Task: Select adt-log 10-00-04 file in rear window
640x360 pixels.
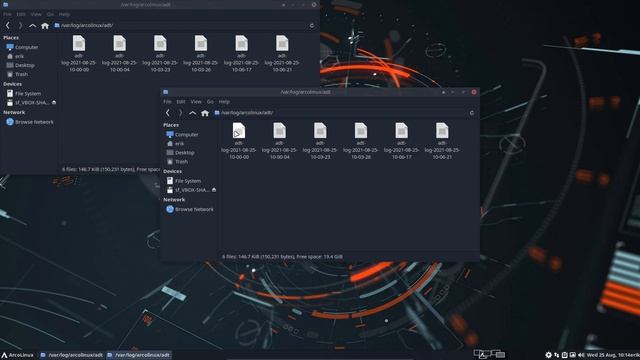Action: tap(120, 54)
